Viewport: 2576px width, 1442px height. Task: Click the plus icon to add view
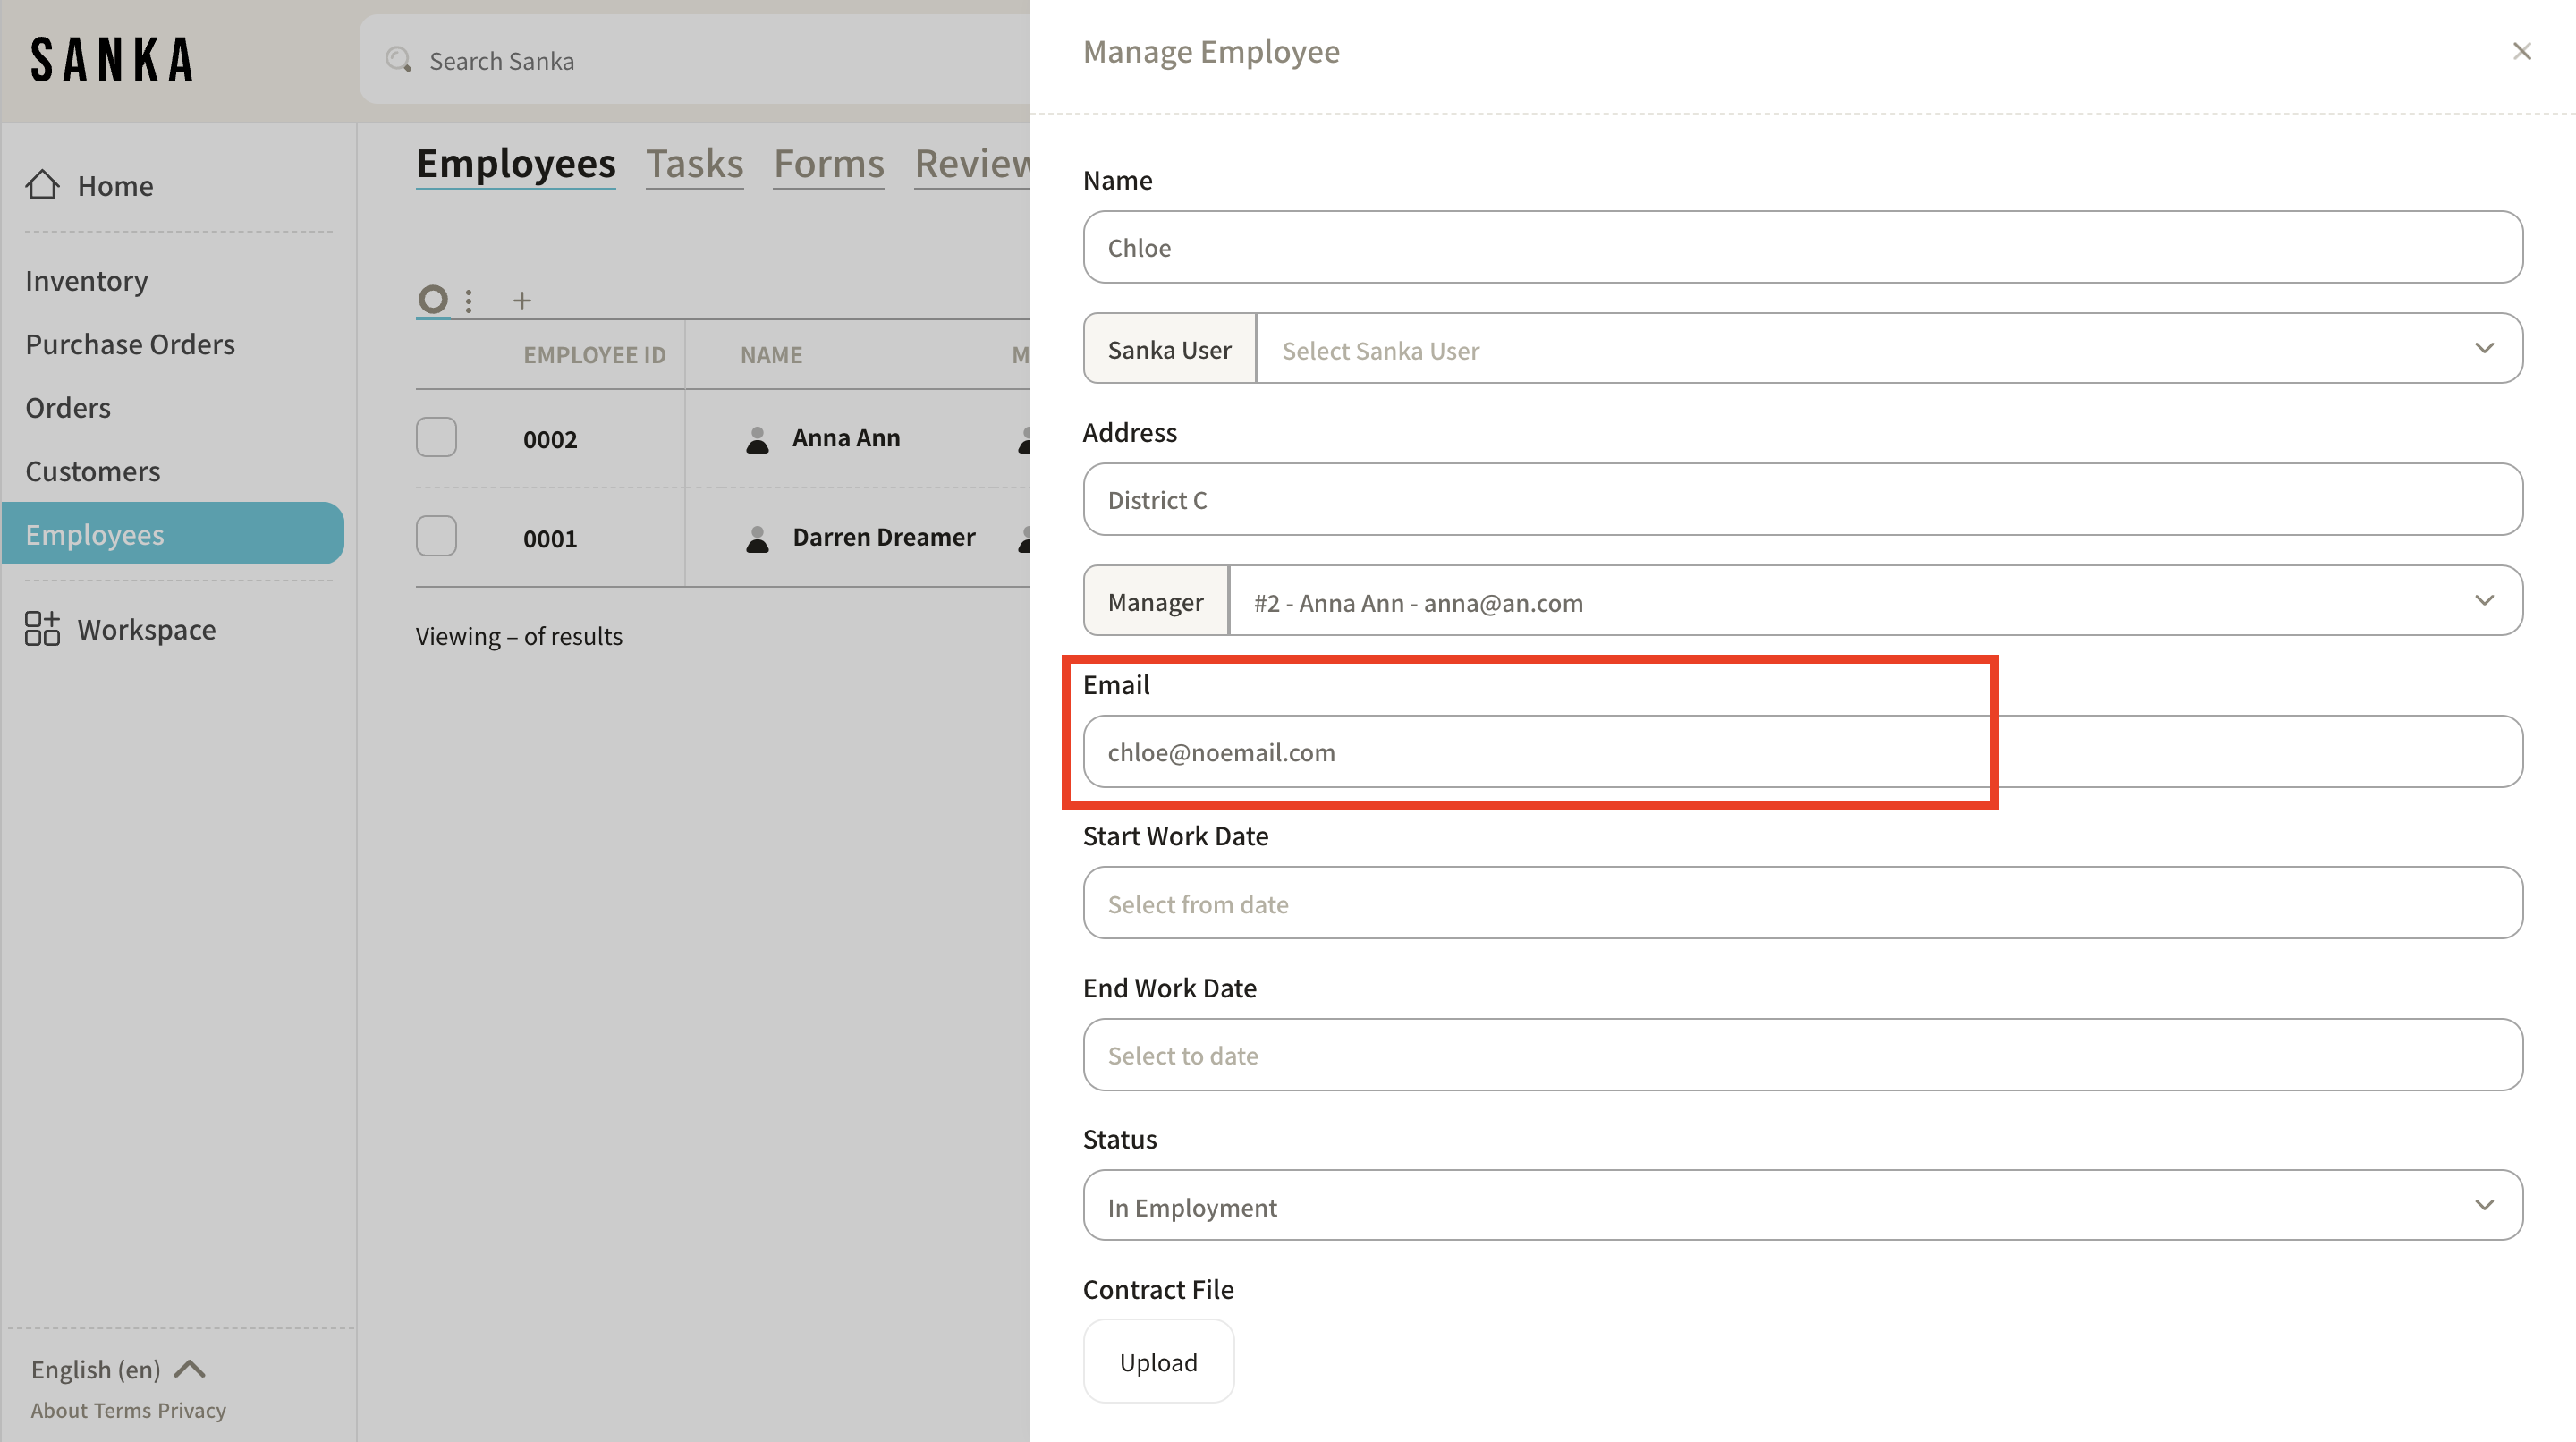(x=522, y=300)
